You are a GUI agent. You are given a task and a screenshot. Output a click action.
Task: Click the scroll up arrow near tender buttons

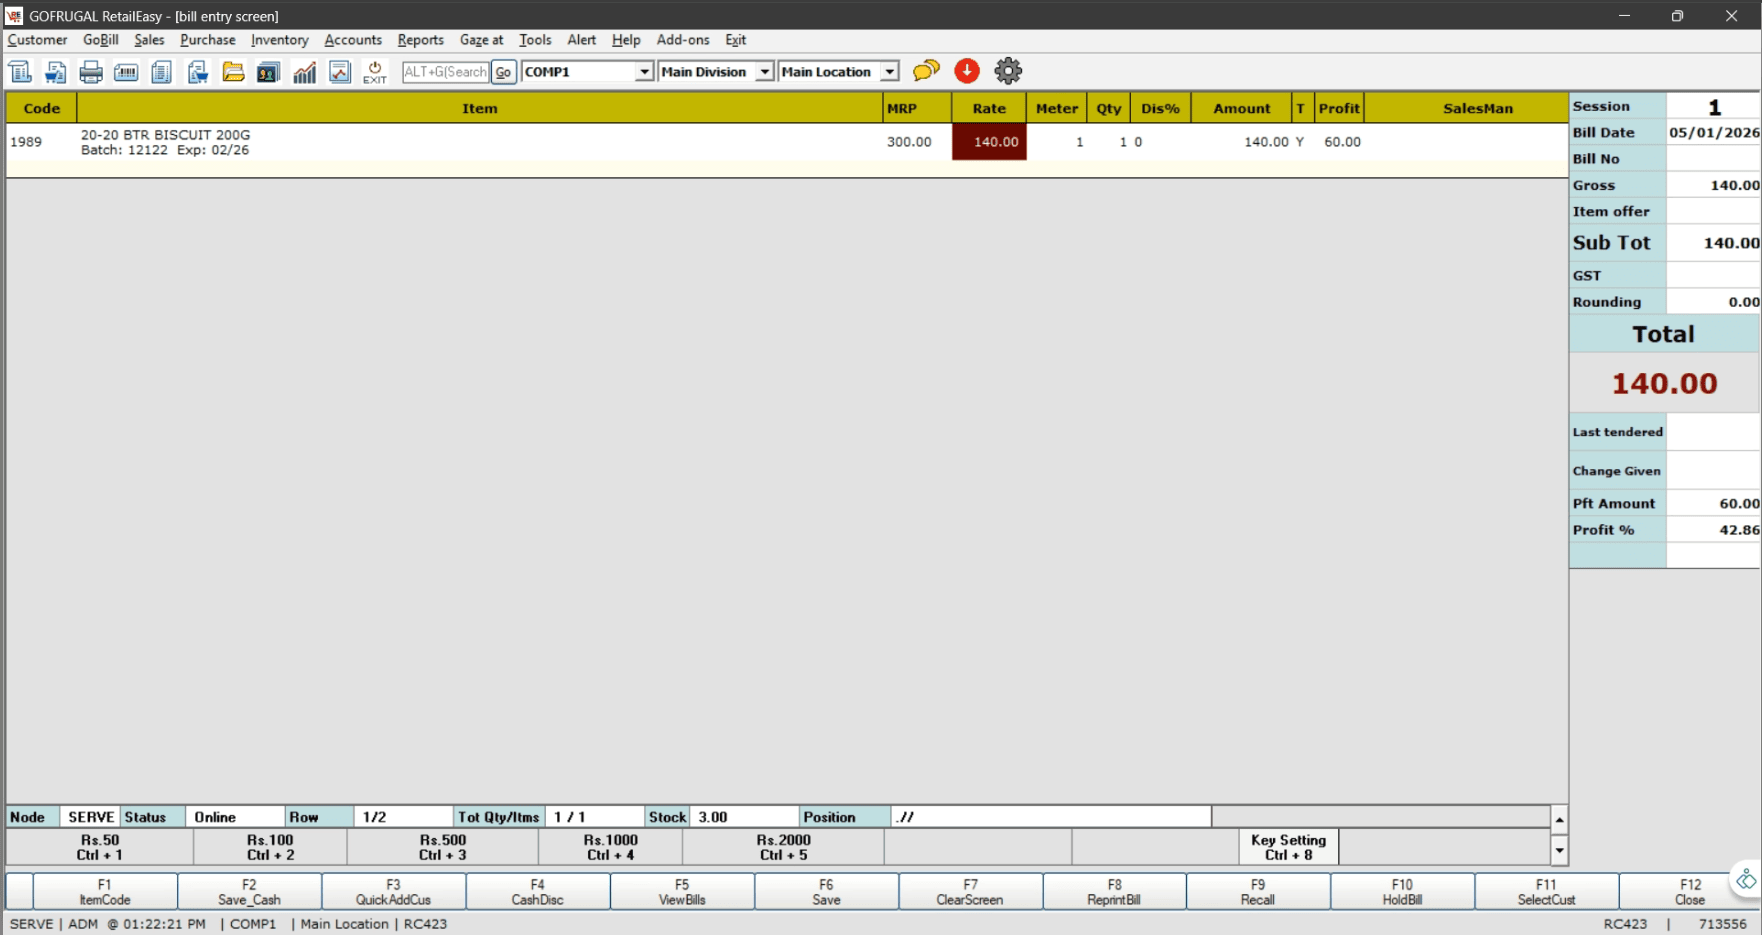(1559, 820)
